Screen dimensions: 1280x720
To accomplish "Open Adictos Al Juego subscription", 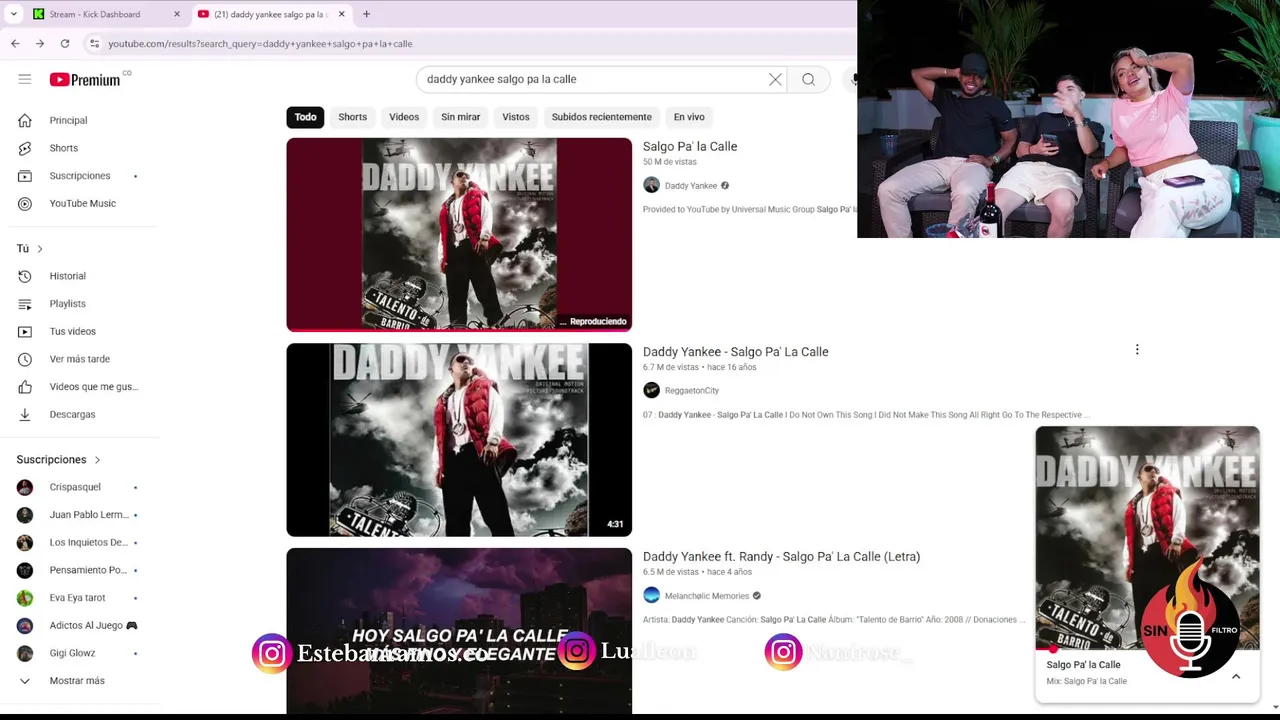I will click(x=78, y=625).
